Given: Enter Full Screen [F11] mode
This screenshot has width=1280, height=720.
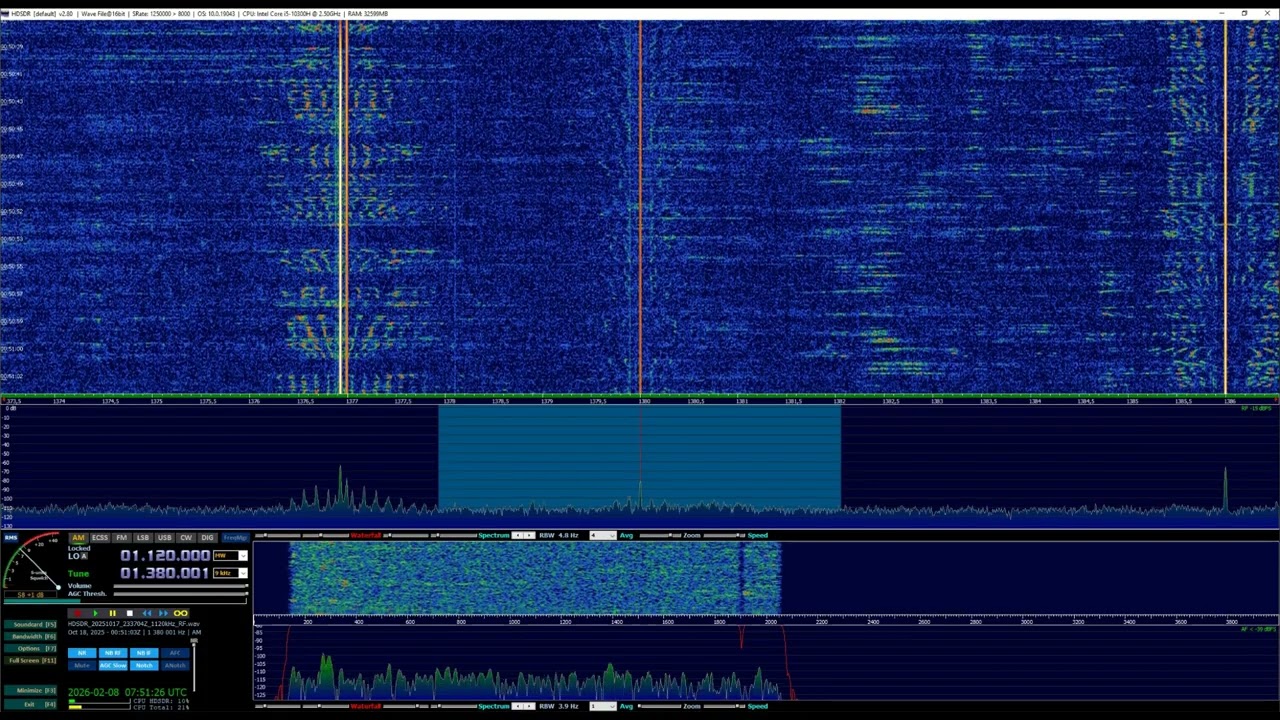Looking at the screenshot, I should tap(30, 660).
